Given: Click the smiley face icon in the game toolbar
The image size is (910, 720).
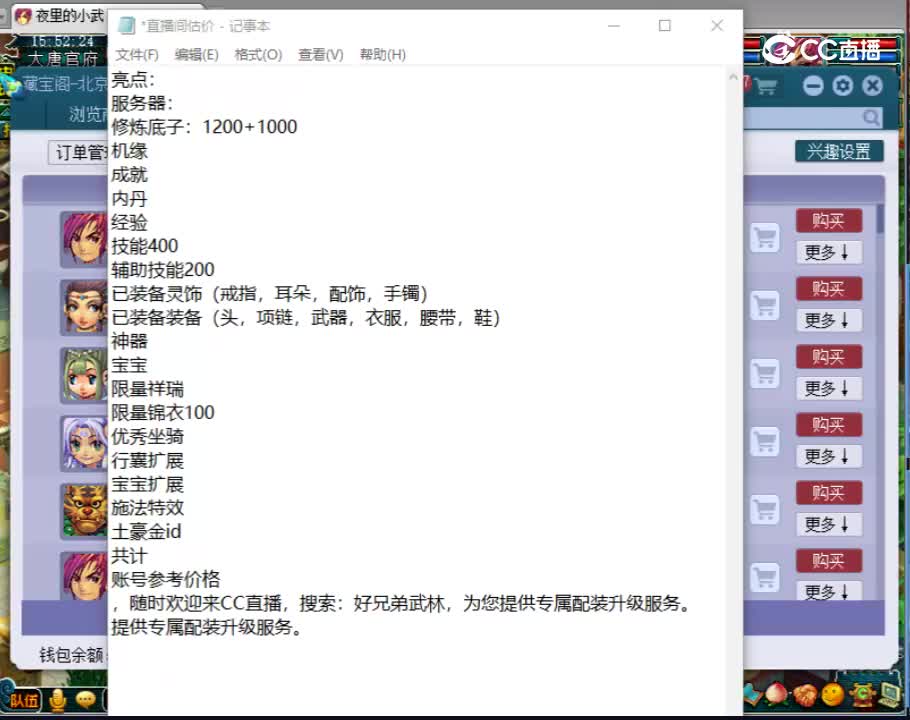Looking at the screenshot, I should pyautogui.click(x=833, y=694).
